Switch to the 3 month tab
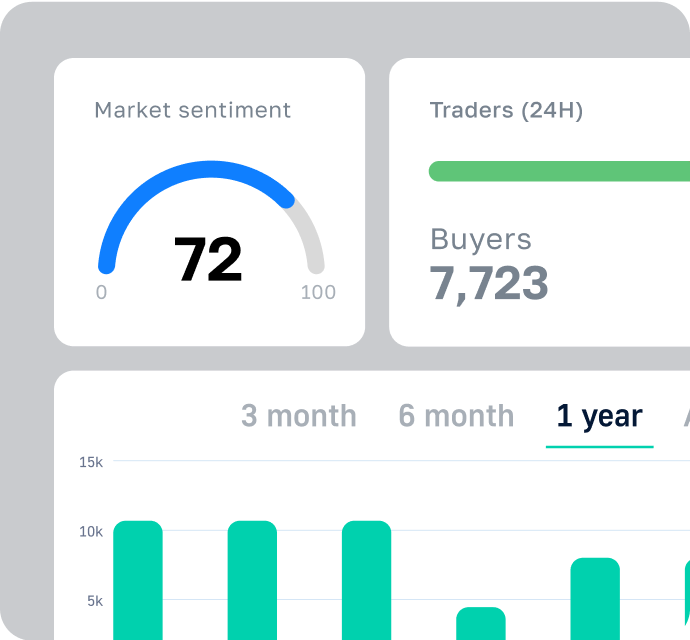Viewport: 690px width, 640px height. click(x=299, y=416)
